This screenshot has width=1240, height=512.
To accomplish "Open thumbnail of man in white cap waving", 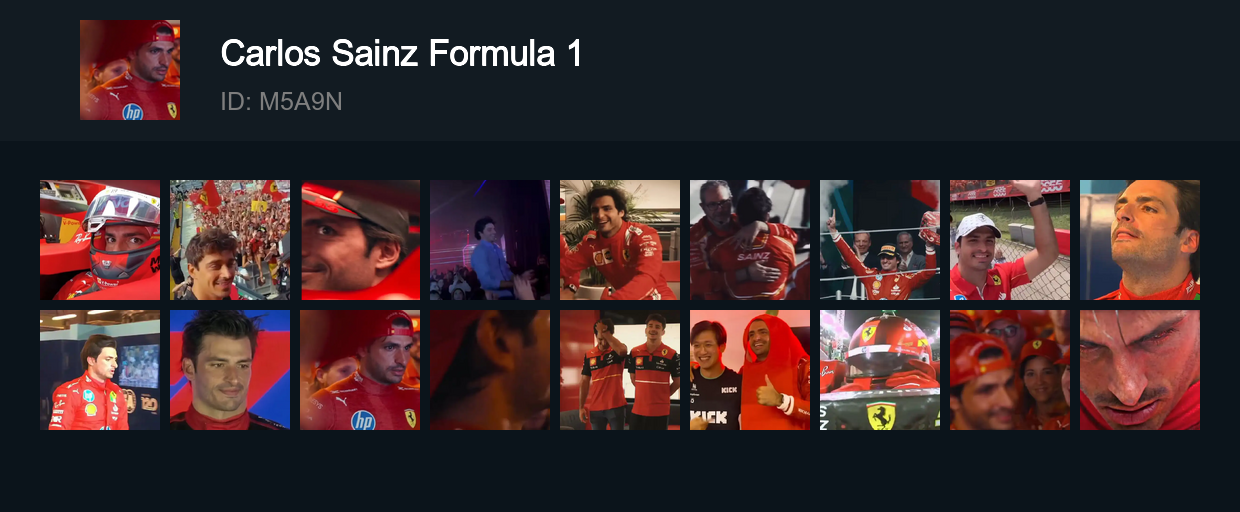I will 1010,240.
